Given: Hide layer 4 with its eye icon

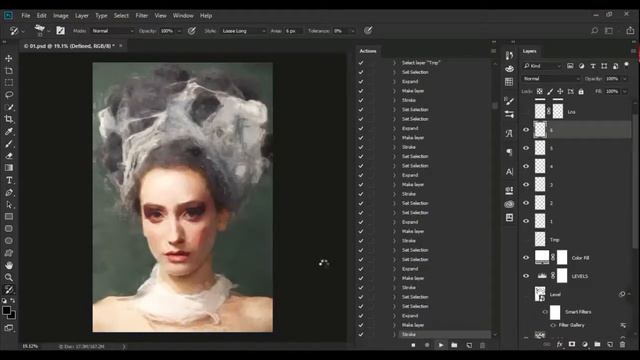Looking at the screenshot, I should 526,166.
